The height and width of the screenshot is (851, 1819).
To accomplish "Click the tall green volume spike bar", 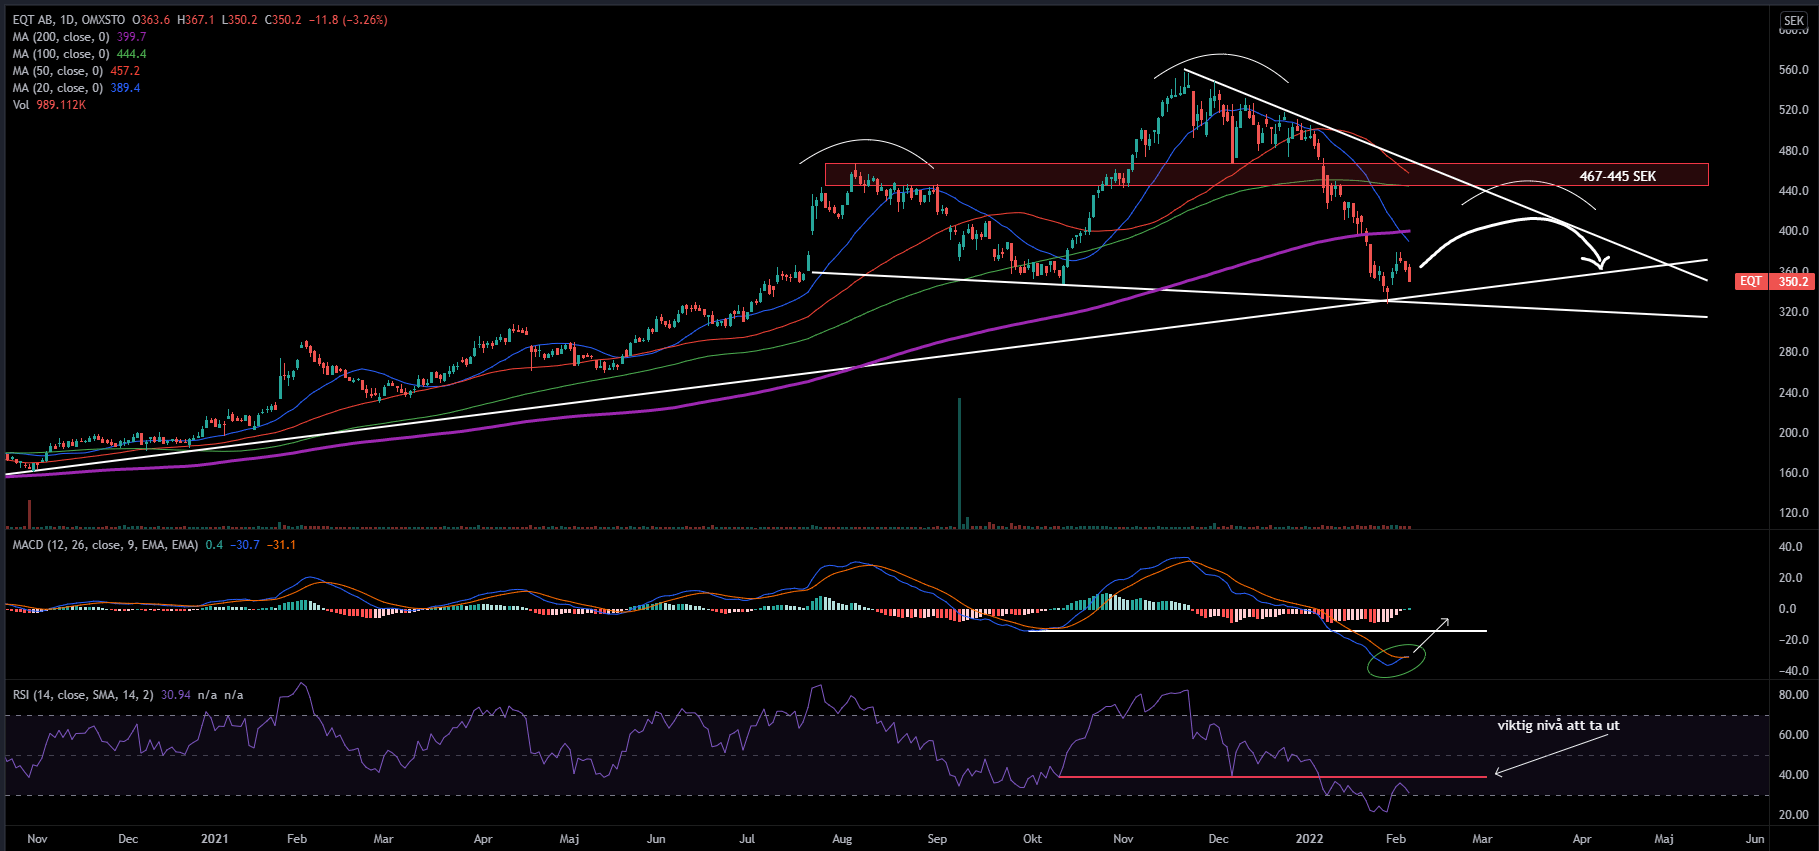I will coord(960,460).
